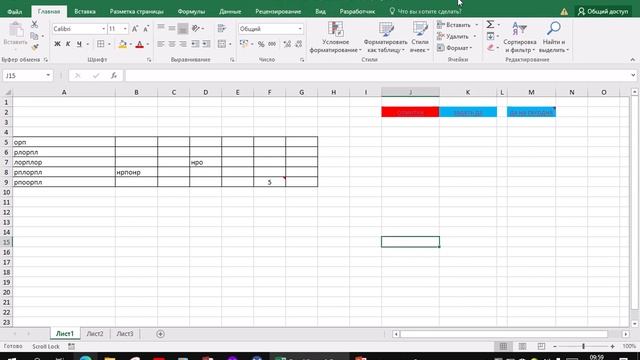This screenshot has width=640, height=360.
Task: Click the Что вы хотите сделать search box
Action: 425,11
